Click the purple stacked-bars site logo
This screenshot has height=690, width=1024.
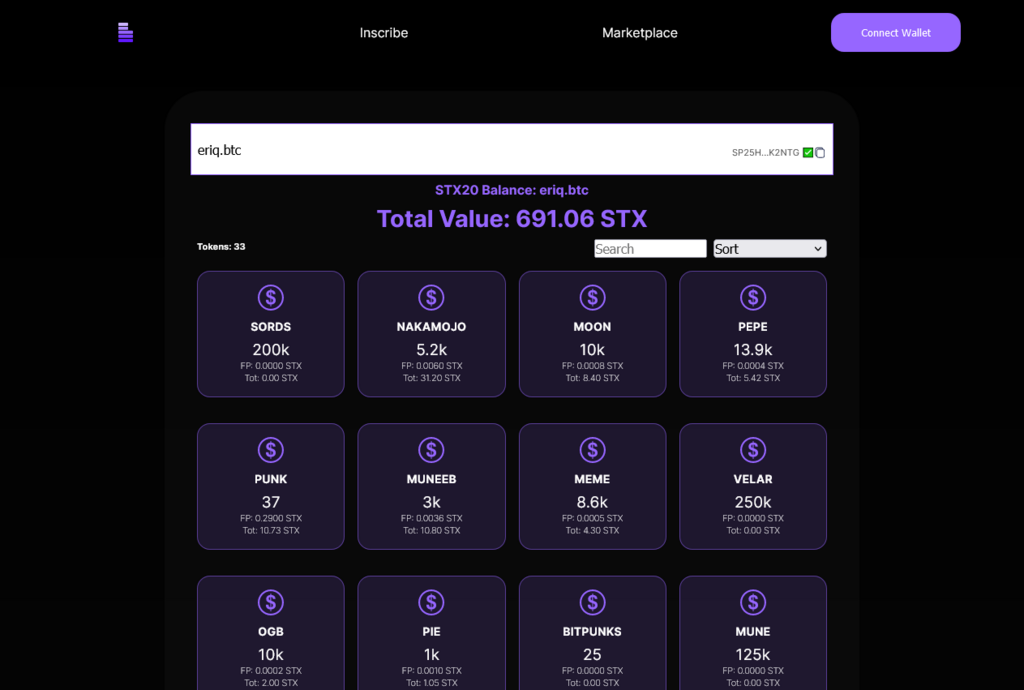tap(125, 33)
